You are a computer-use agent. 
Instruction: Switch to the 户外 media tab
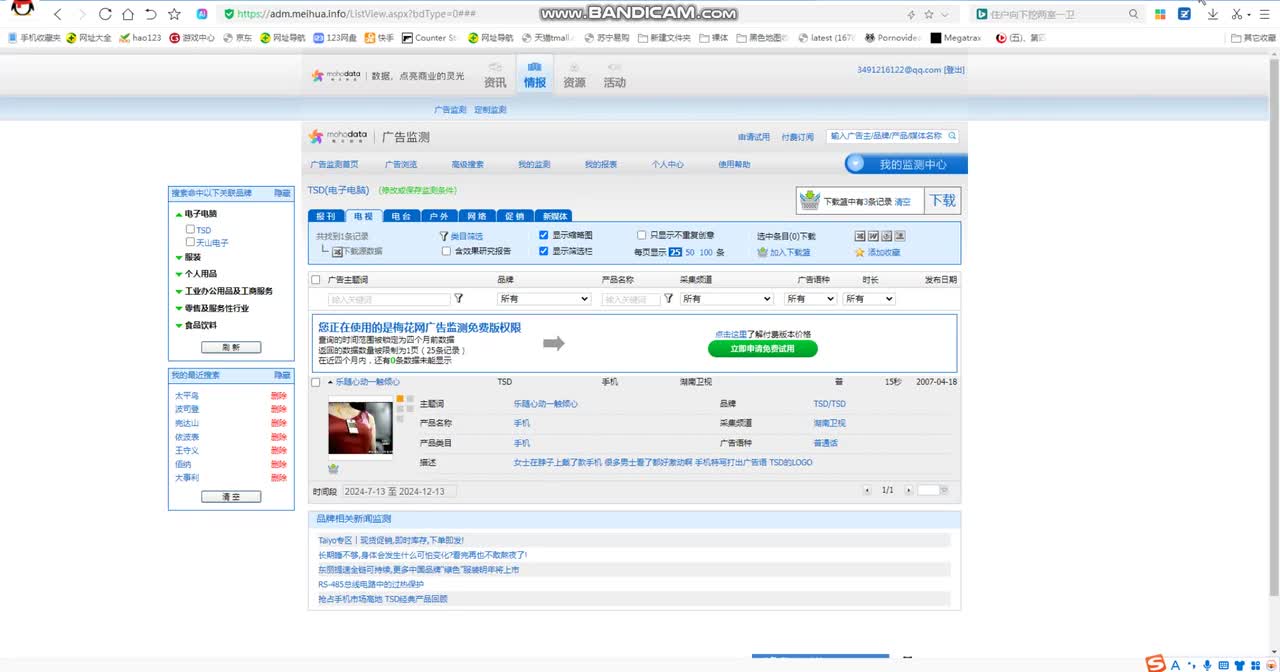coord(439,216)
